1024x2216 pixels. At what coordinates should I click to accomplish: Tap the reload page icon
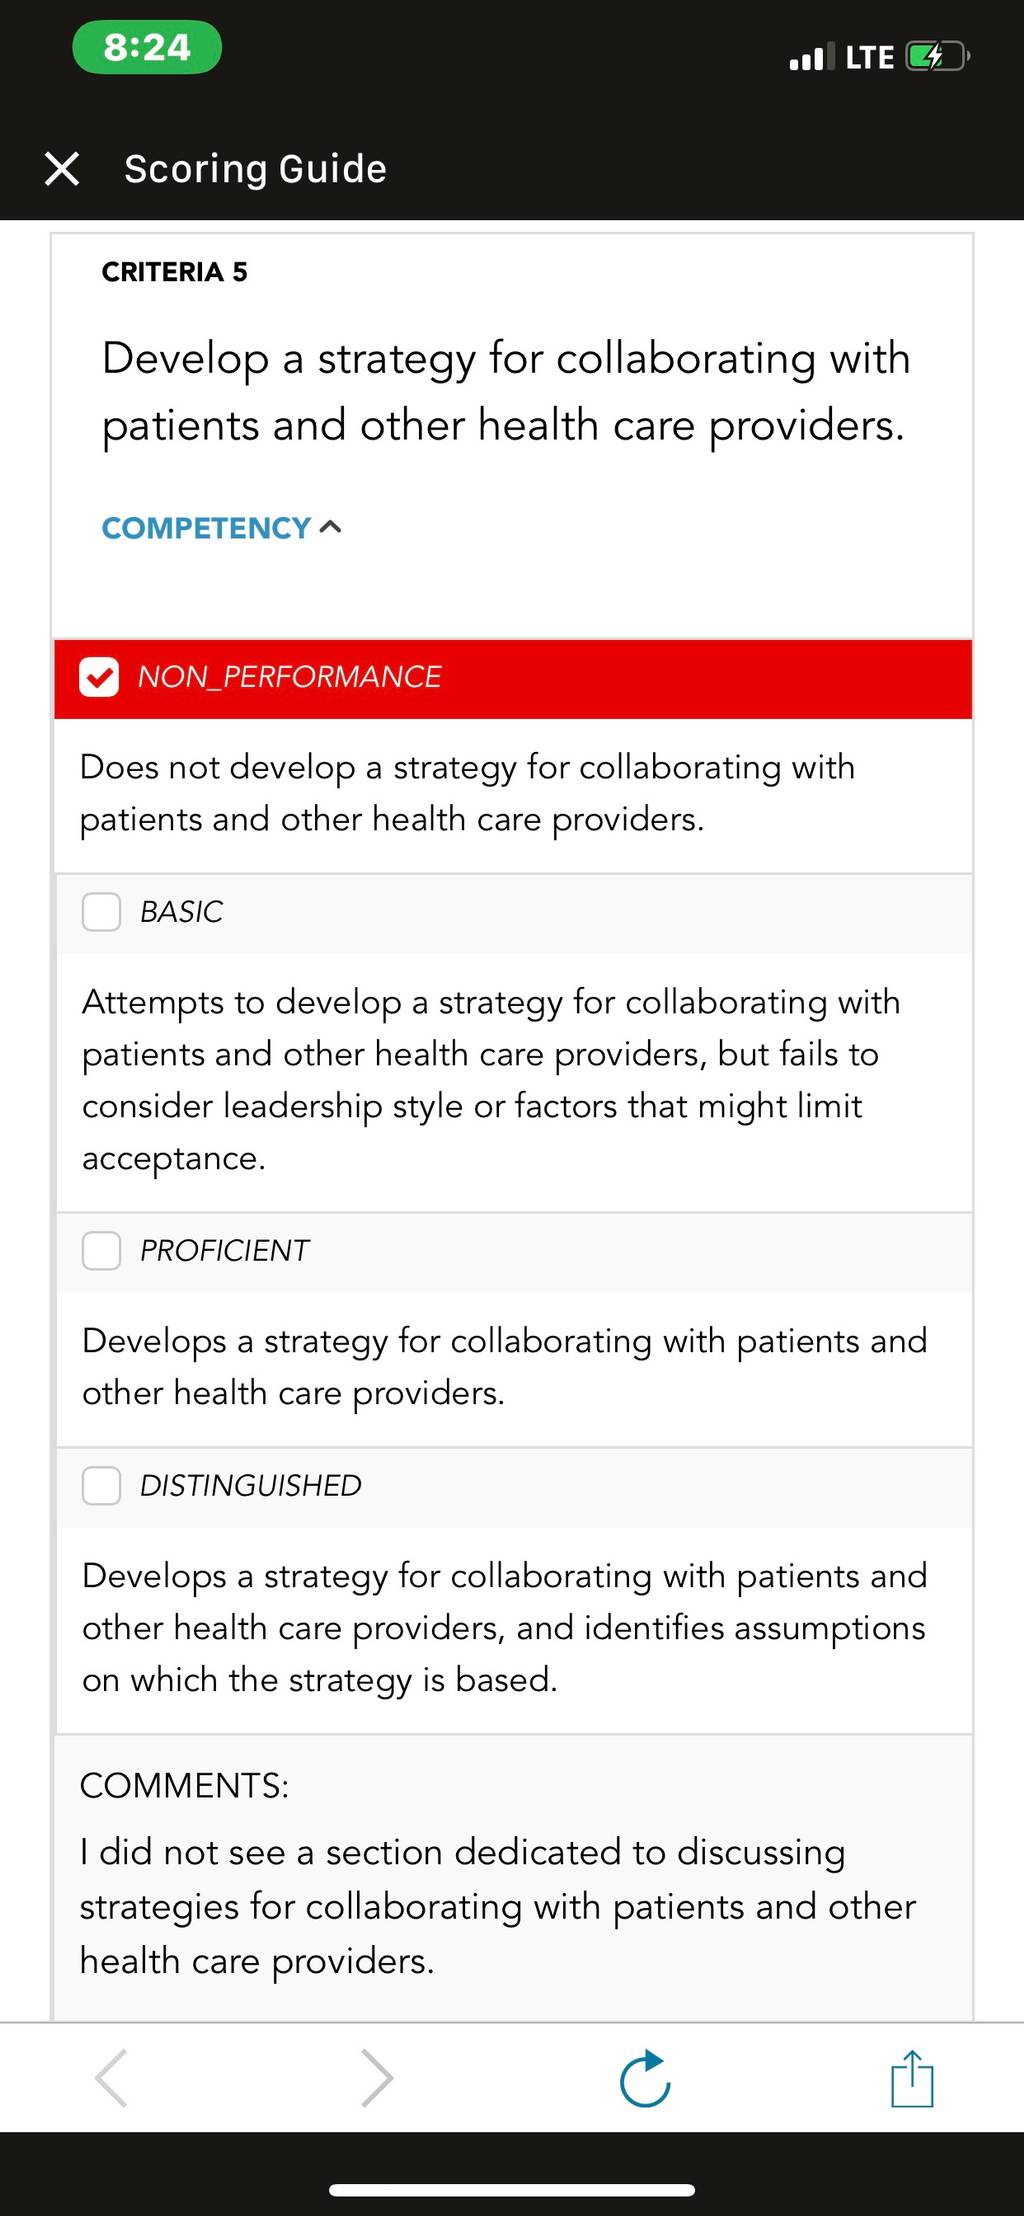pyautogui.click(x=645, y=2079)
